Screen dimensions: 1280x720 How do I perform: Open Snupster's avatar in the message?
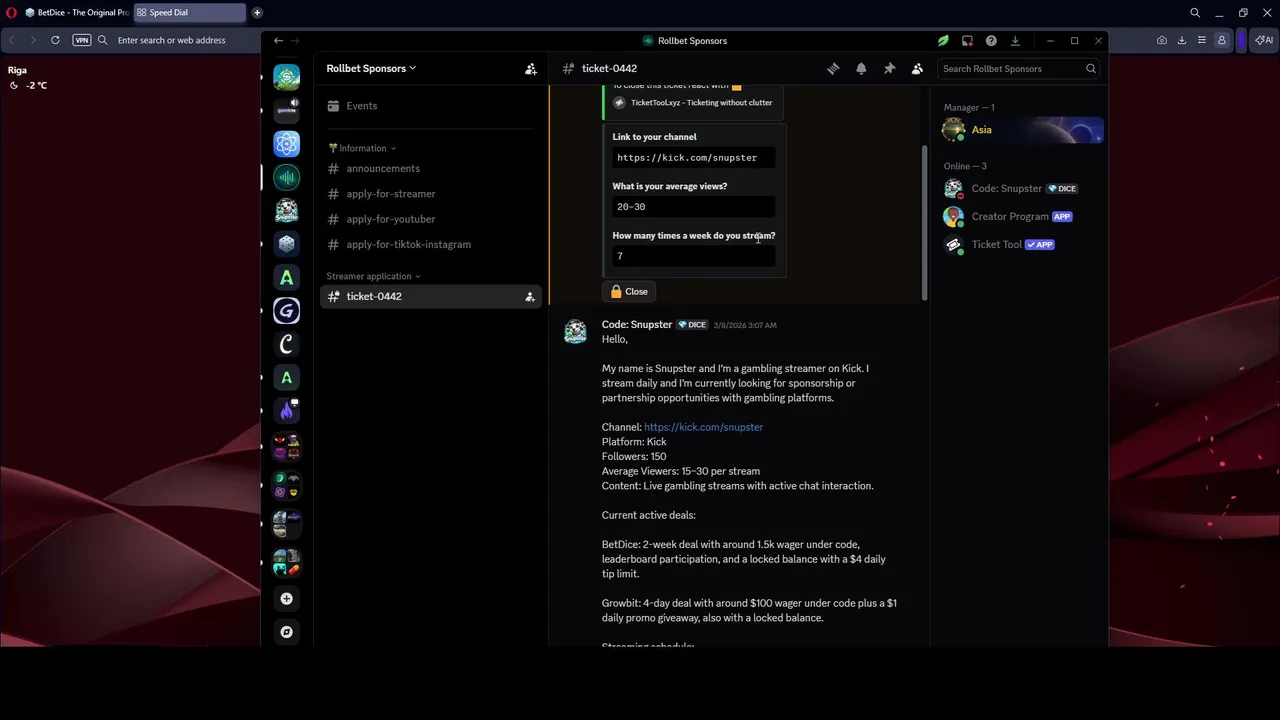pos(575,332)
